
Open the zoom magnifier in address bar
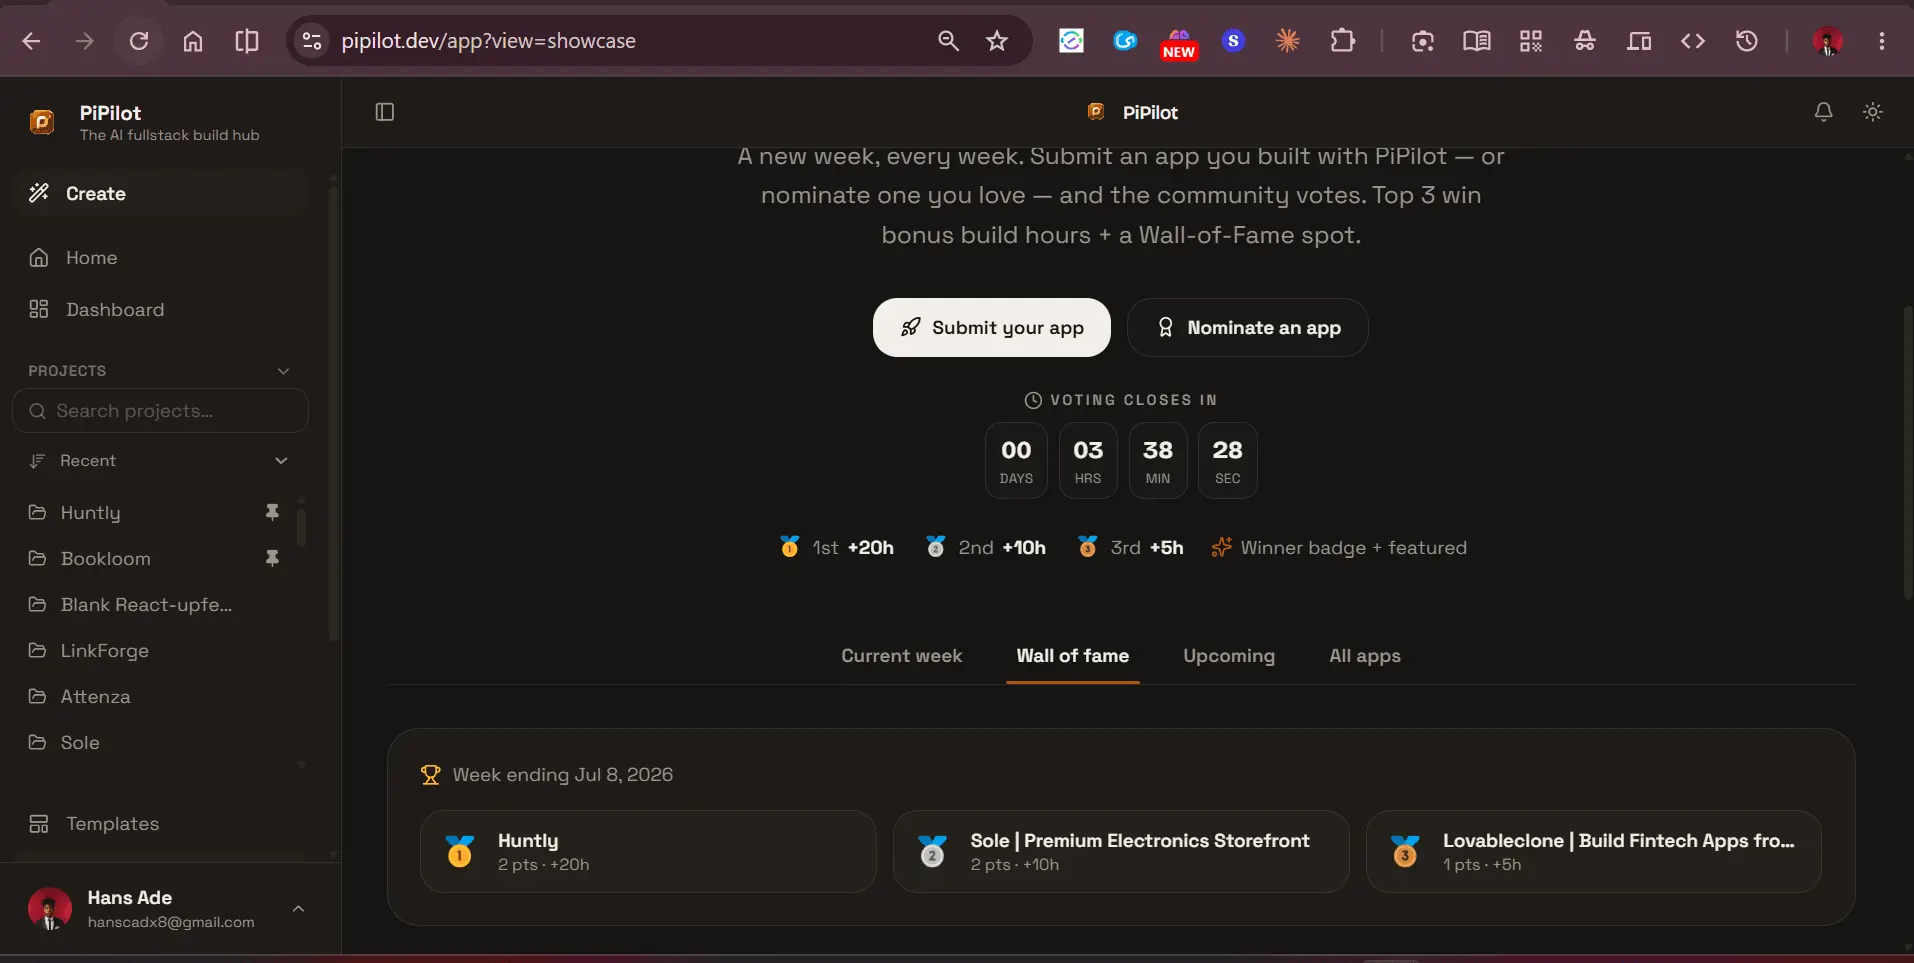pos(948,41)
